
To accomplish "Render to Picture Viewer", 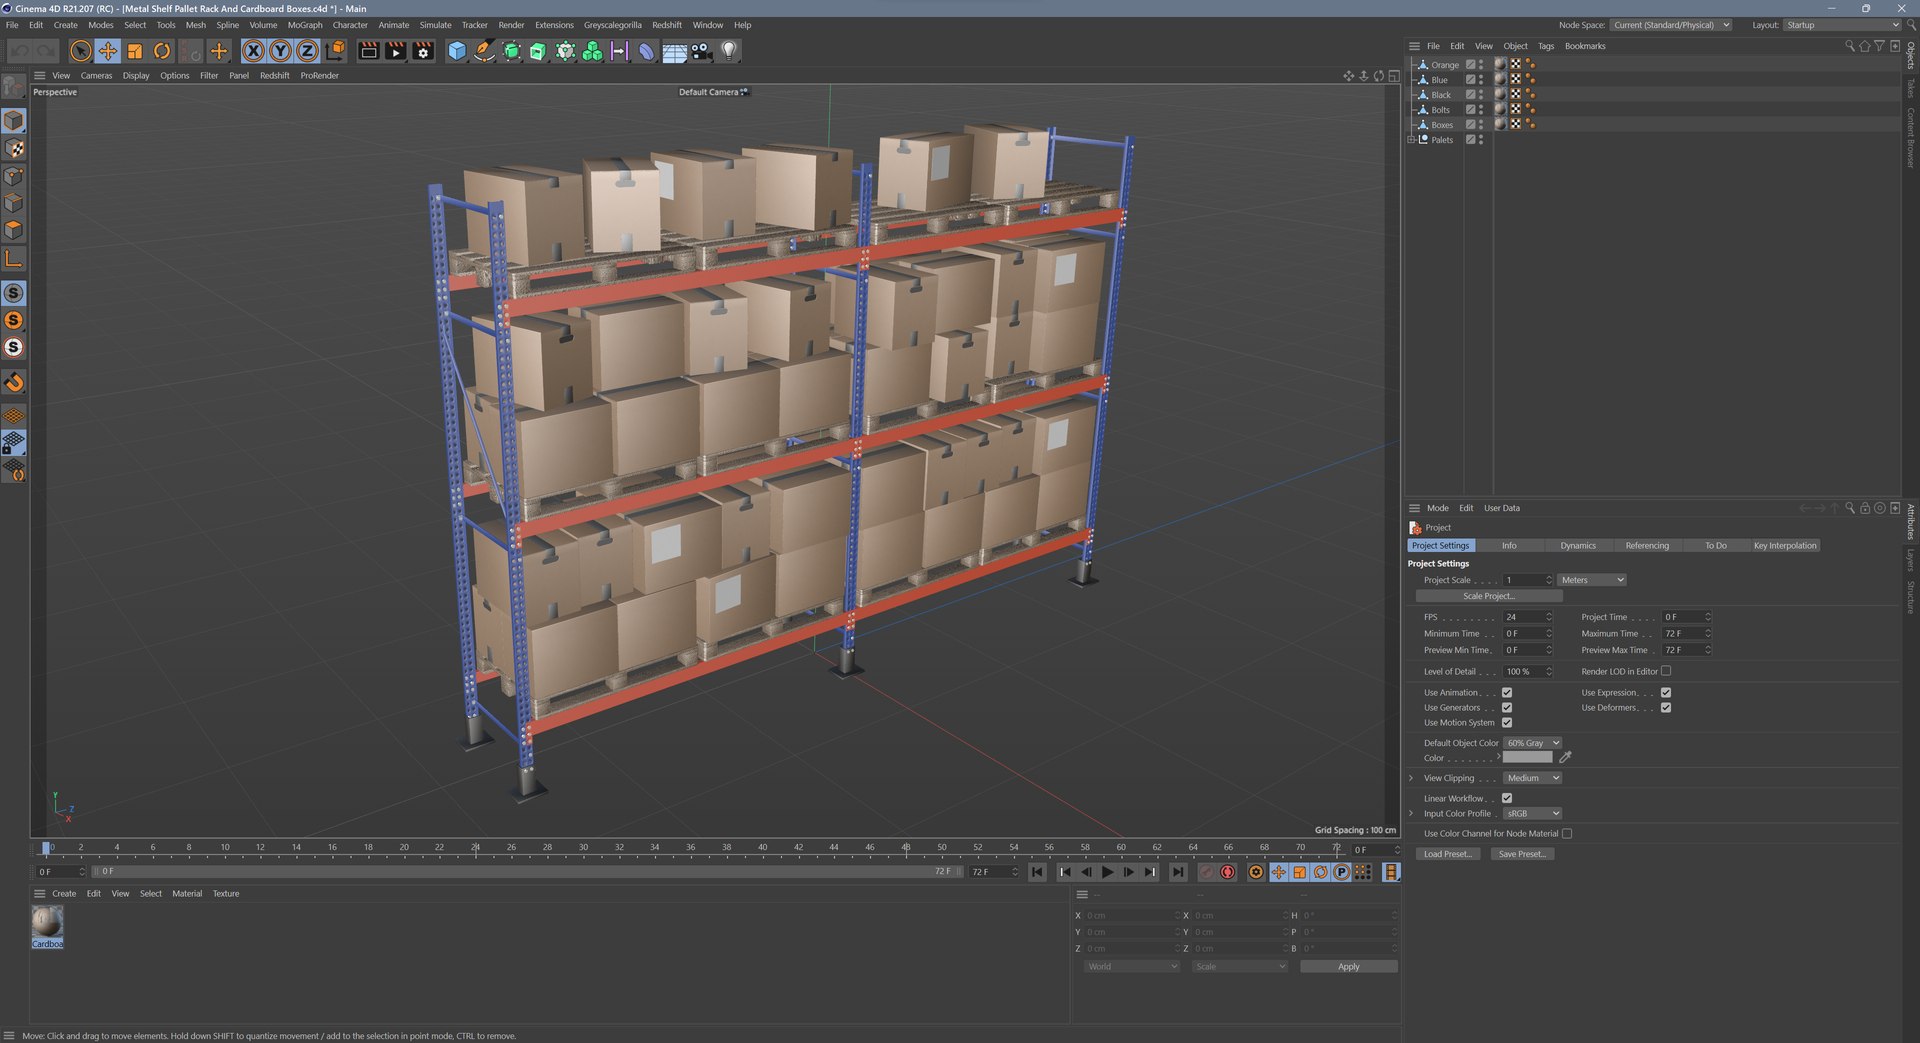I will click(396, 51).
